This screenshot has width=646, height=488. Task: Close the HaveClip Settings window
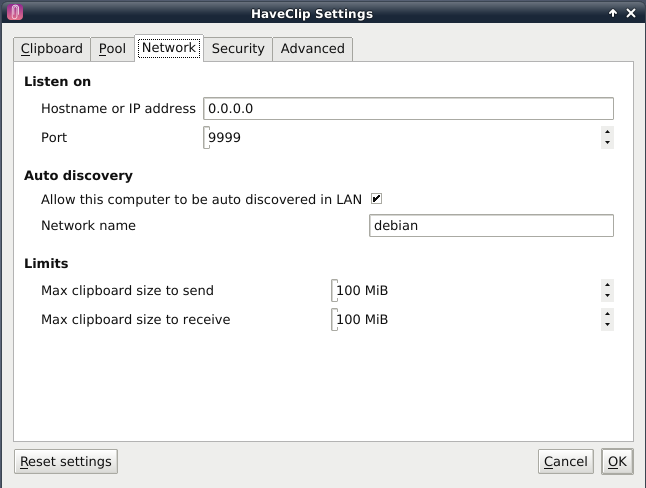(x=631, y=14)
